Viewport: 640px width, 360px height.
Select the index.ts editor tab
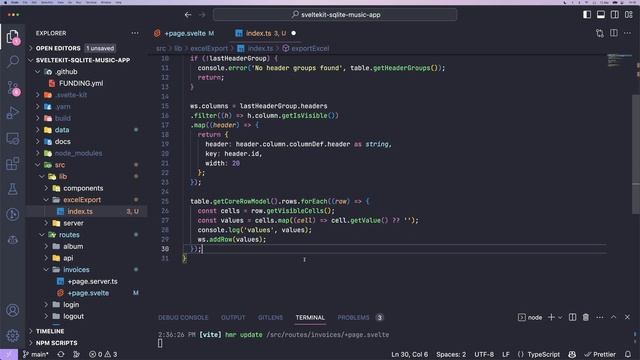[266, 33]
